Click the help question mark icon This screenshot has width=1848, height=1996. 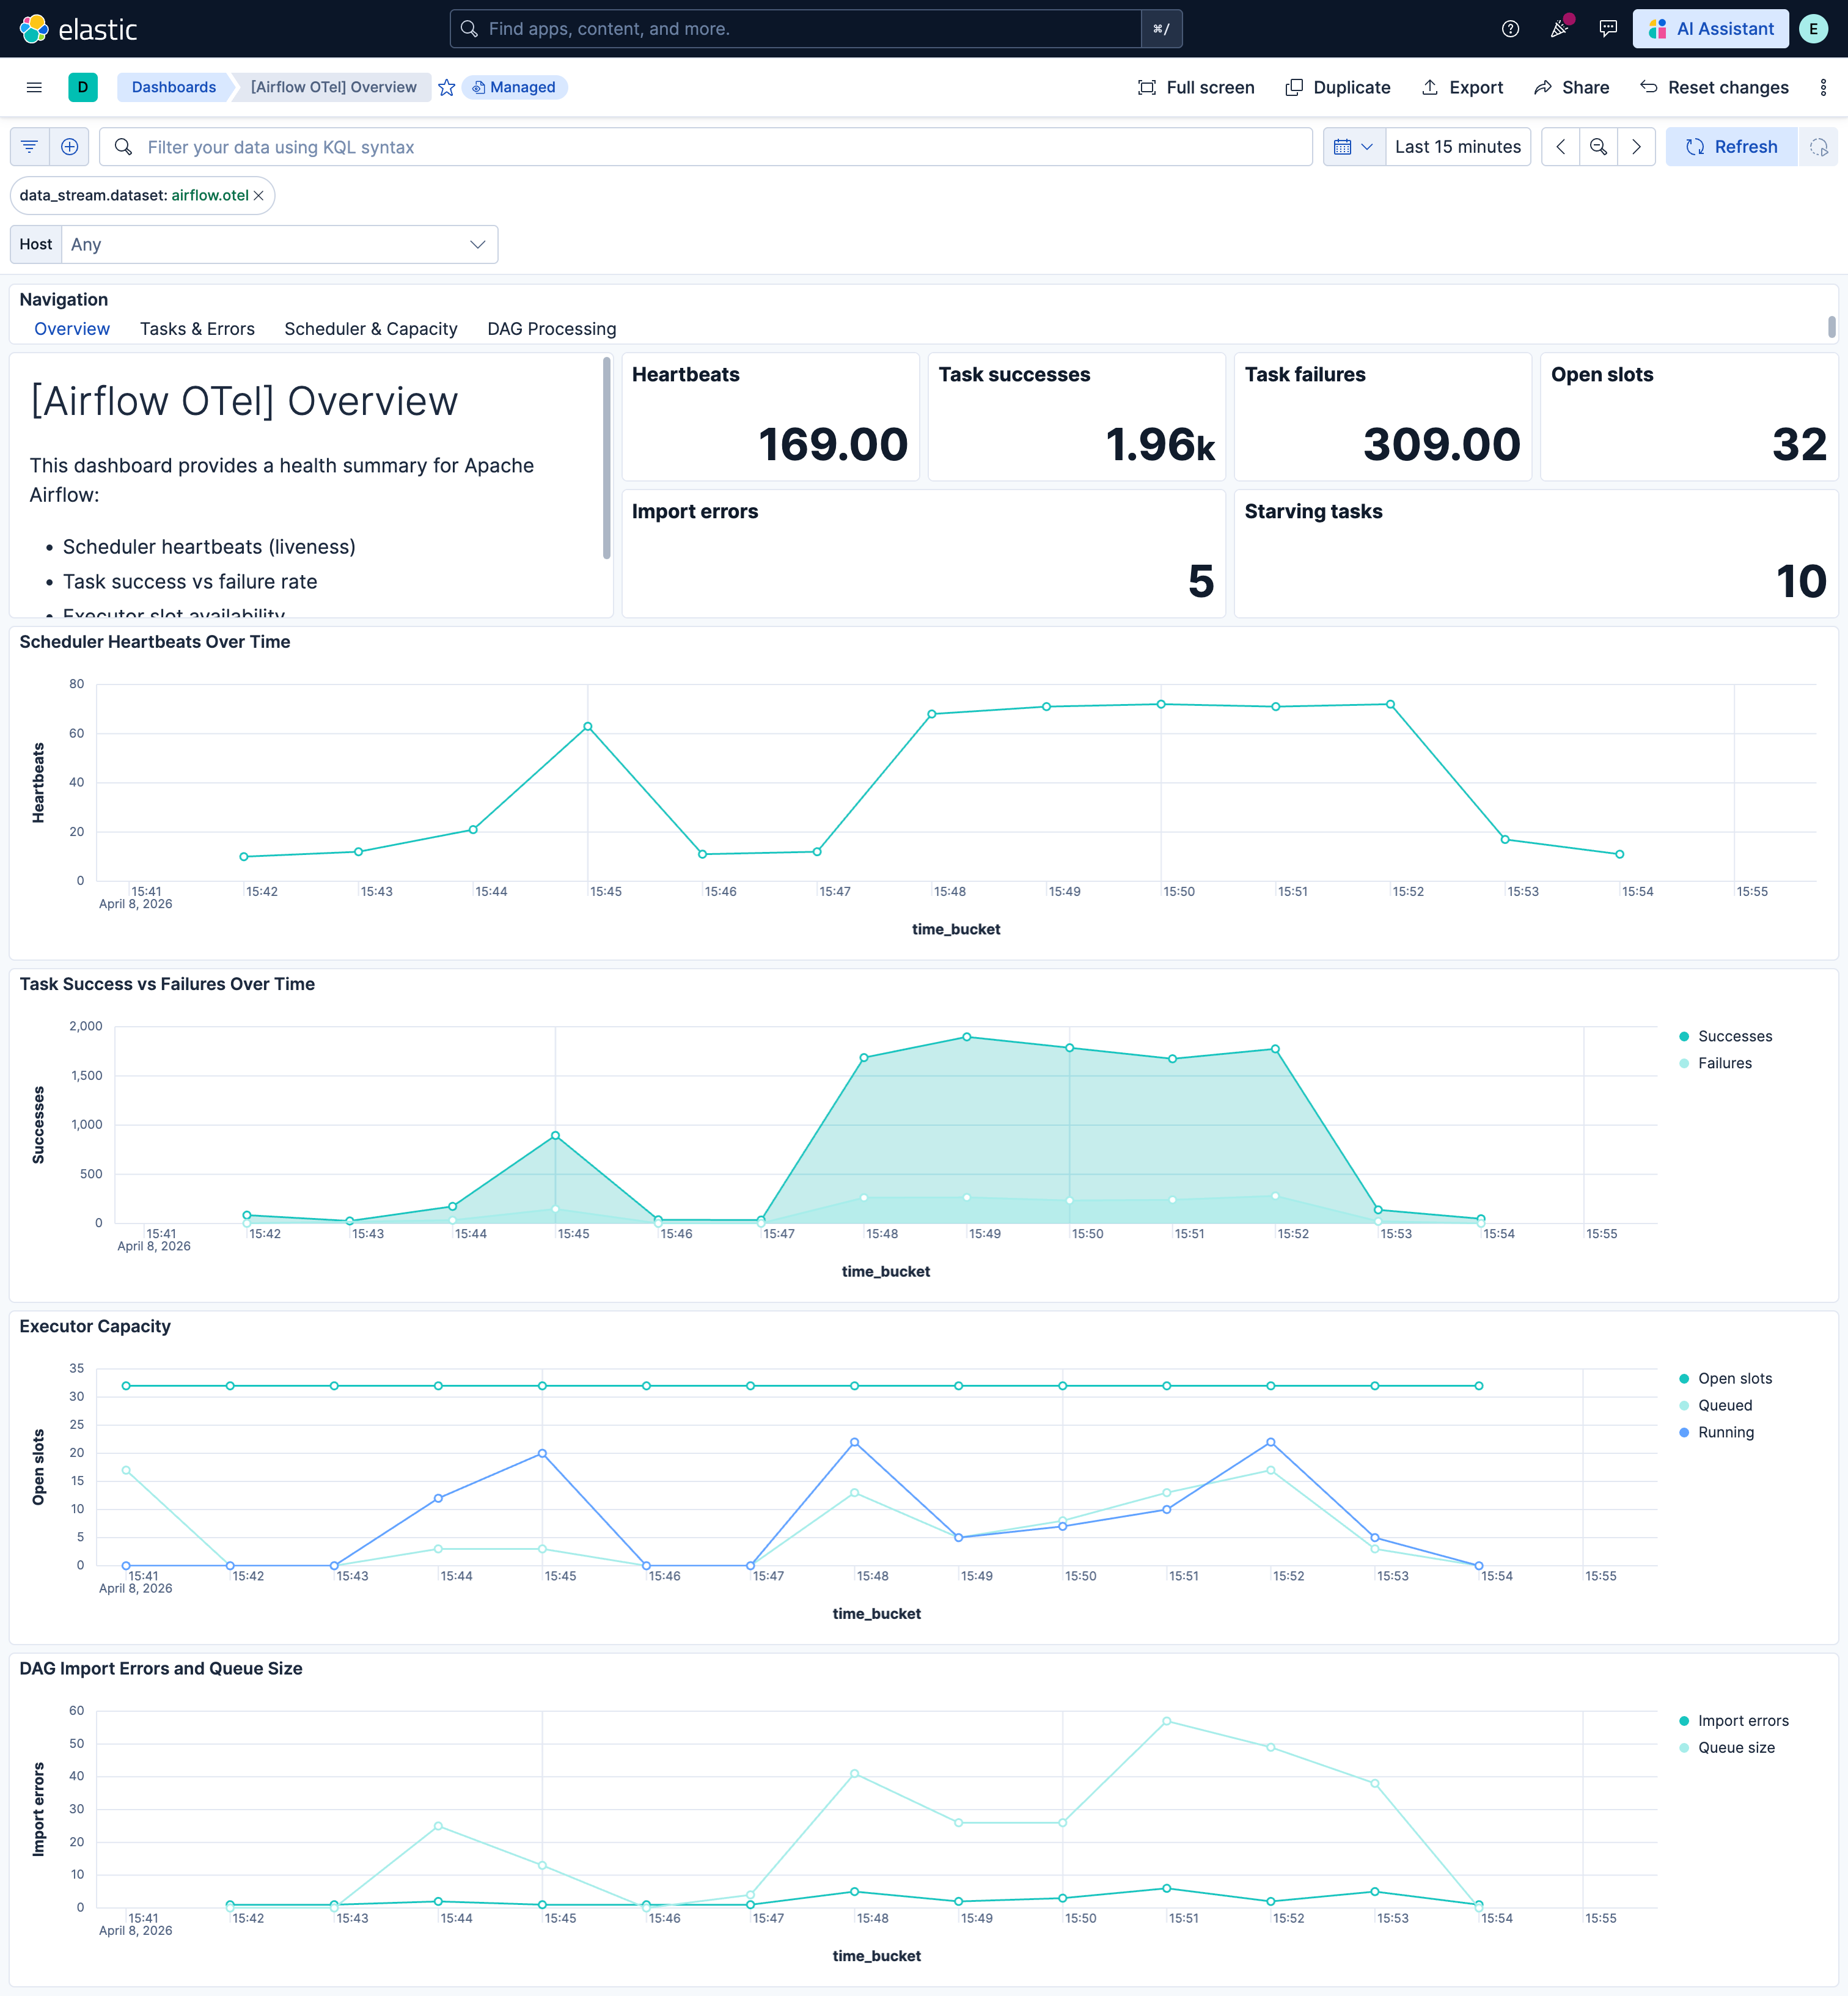[x=1509, y=28]
